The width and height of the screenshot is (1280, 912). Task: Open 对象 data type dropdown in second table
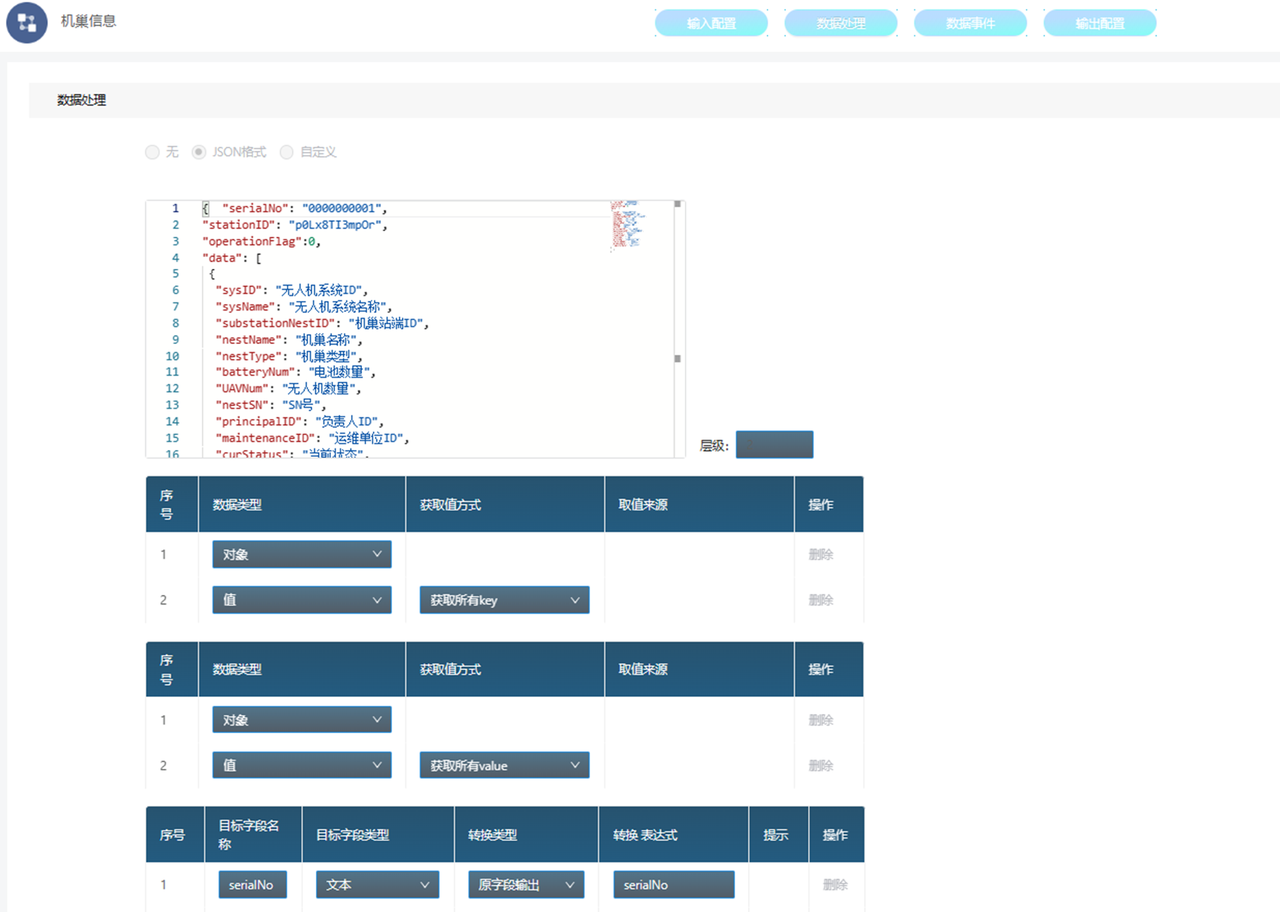[x=302, y=720]
